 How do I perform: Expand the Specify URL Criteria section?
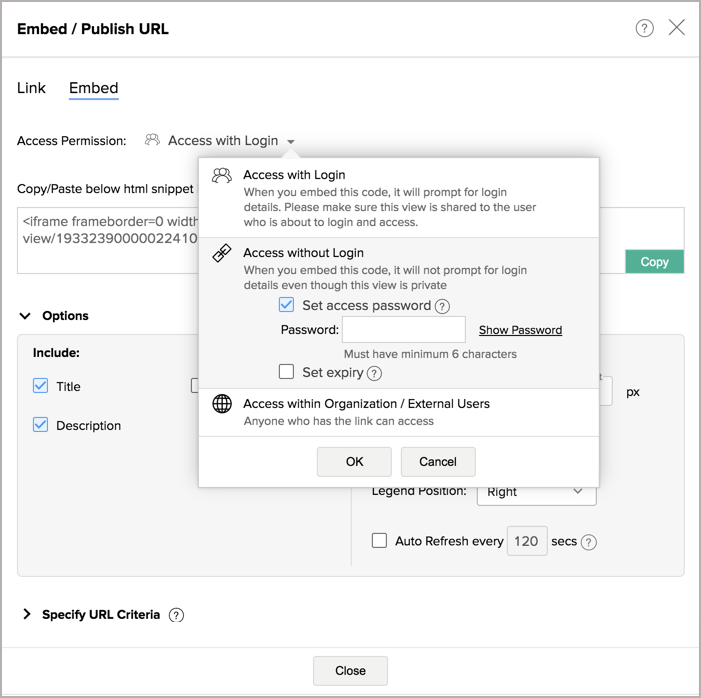click(x=27, y=614)
